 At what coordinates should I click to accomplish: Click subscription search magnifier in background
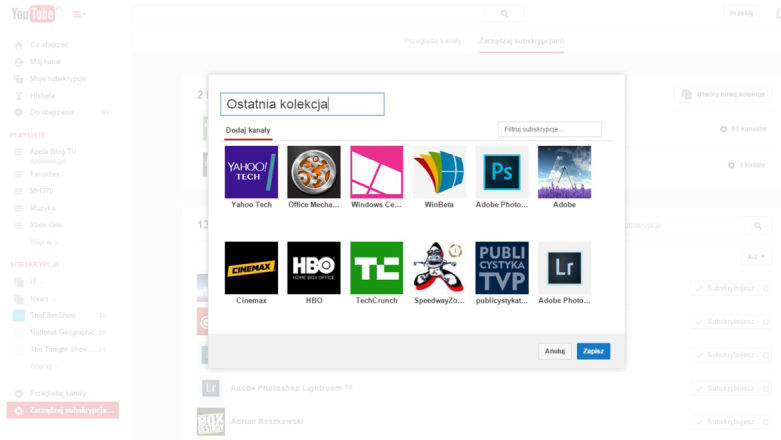[x=758, y=226]
